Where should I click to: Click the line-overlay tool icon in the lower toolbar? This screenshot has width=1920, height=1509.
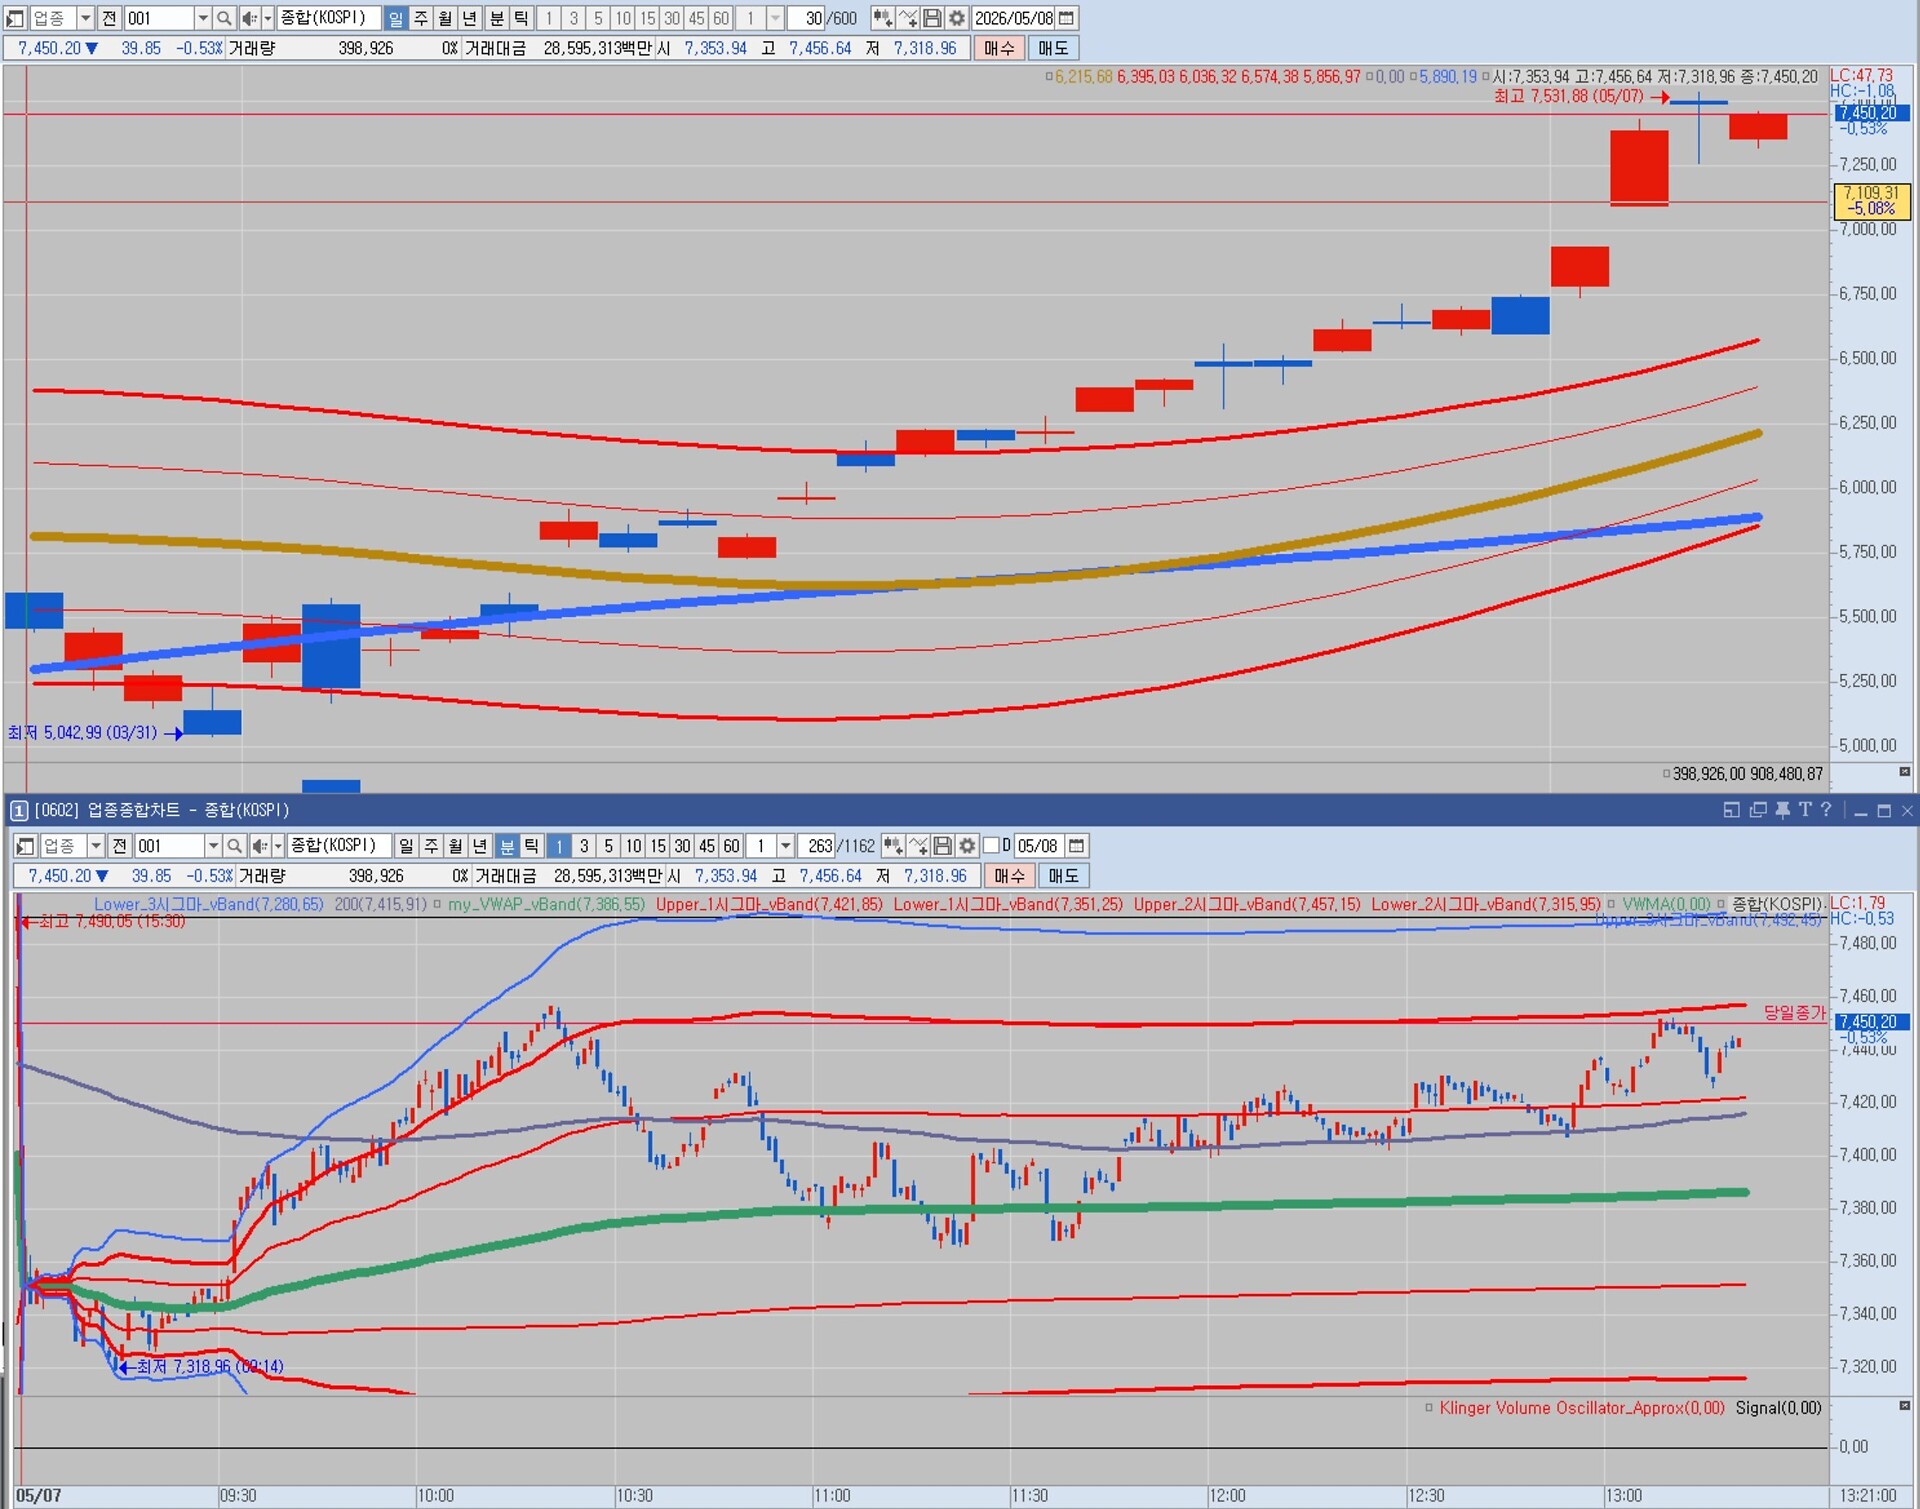point(917,846)
